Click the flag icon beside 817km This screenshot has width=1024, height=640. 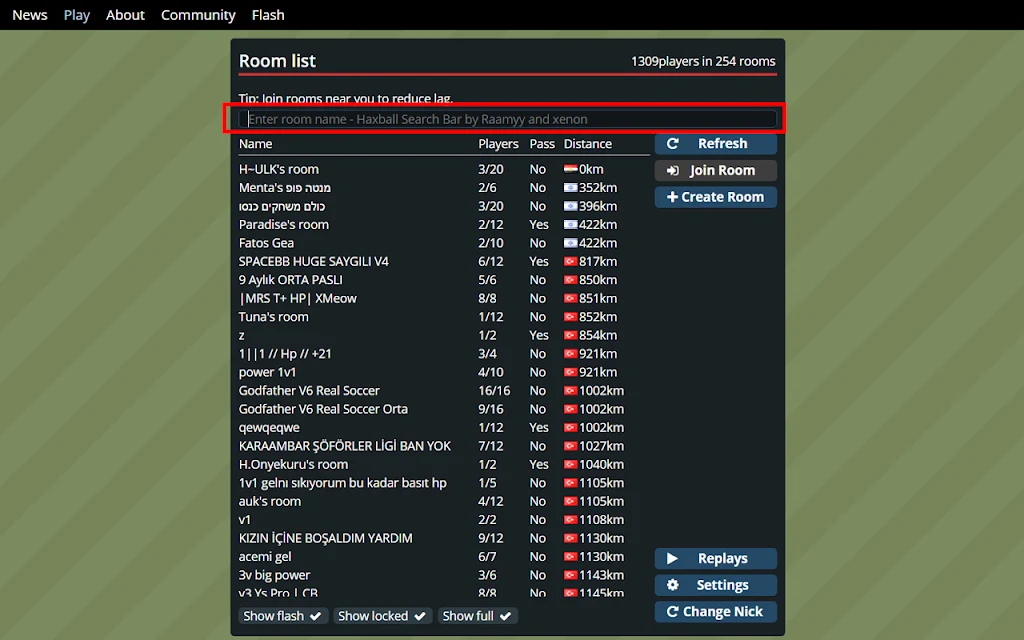point(571,261)
